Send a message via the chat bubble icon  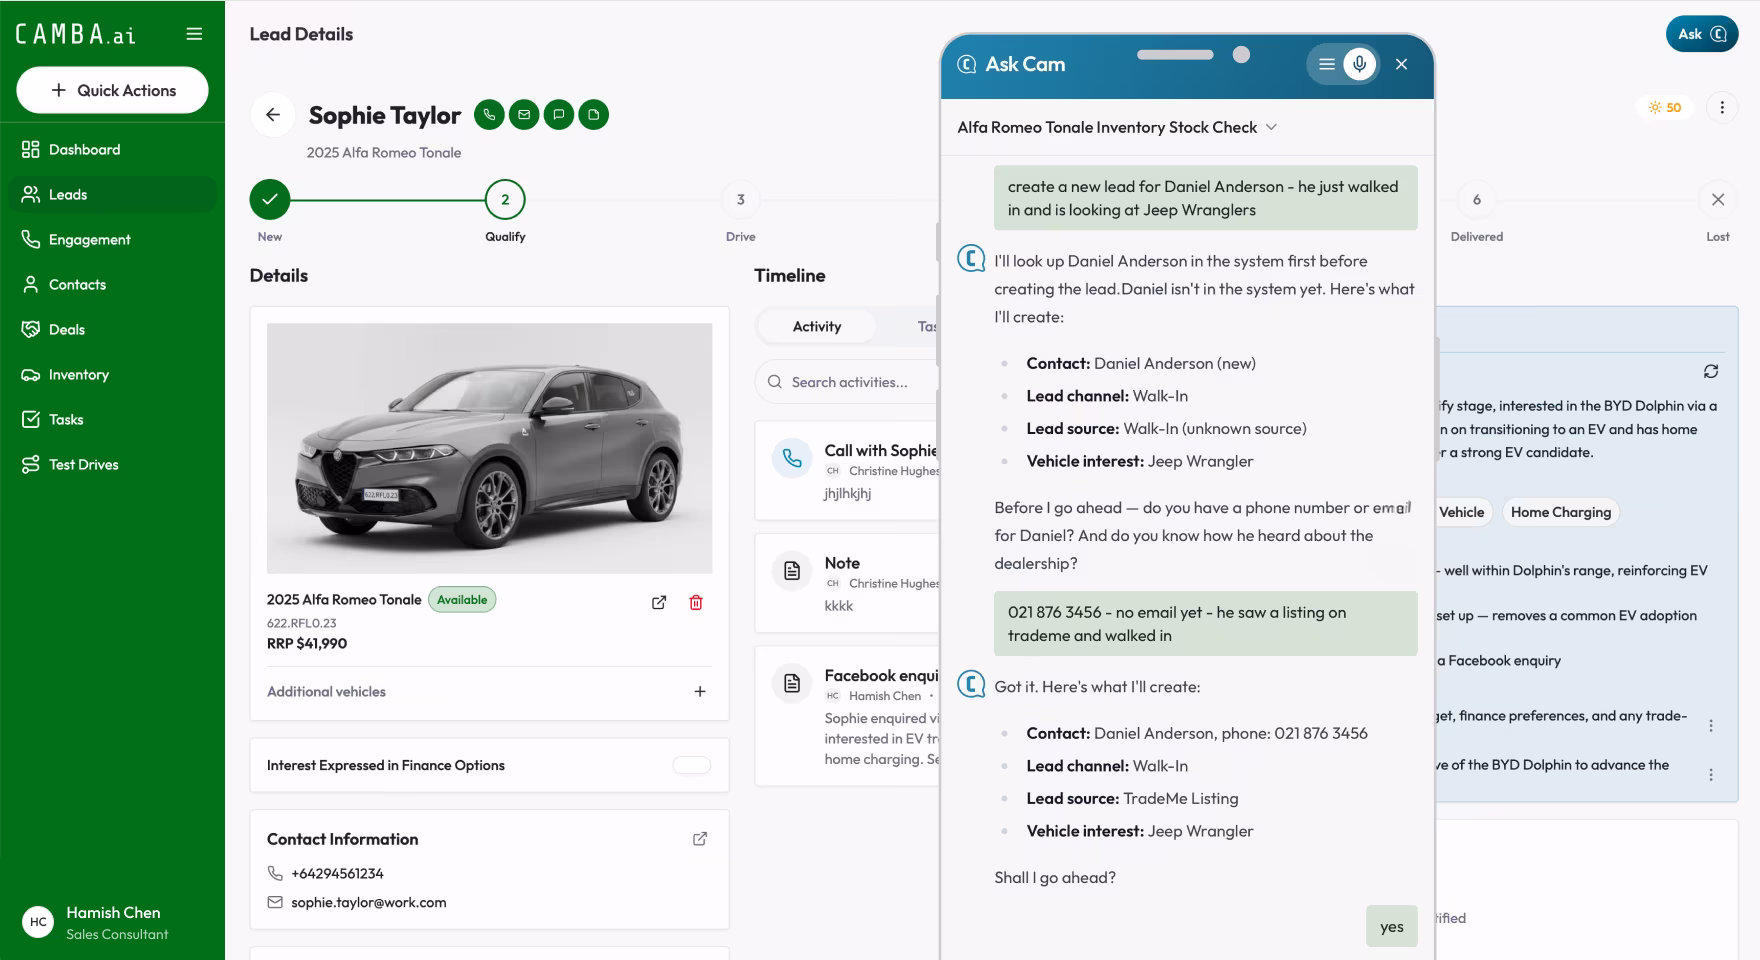pos(559,115)
